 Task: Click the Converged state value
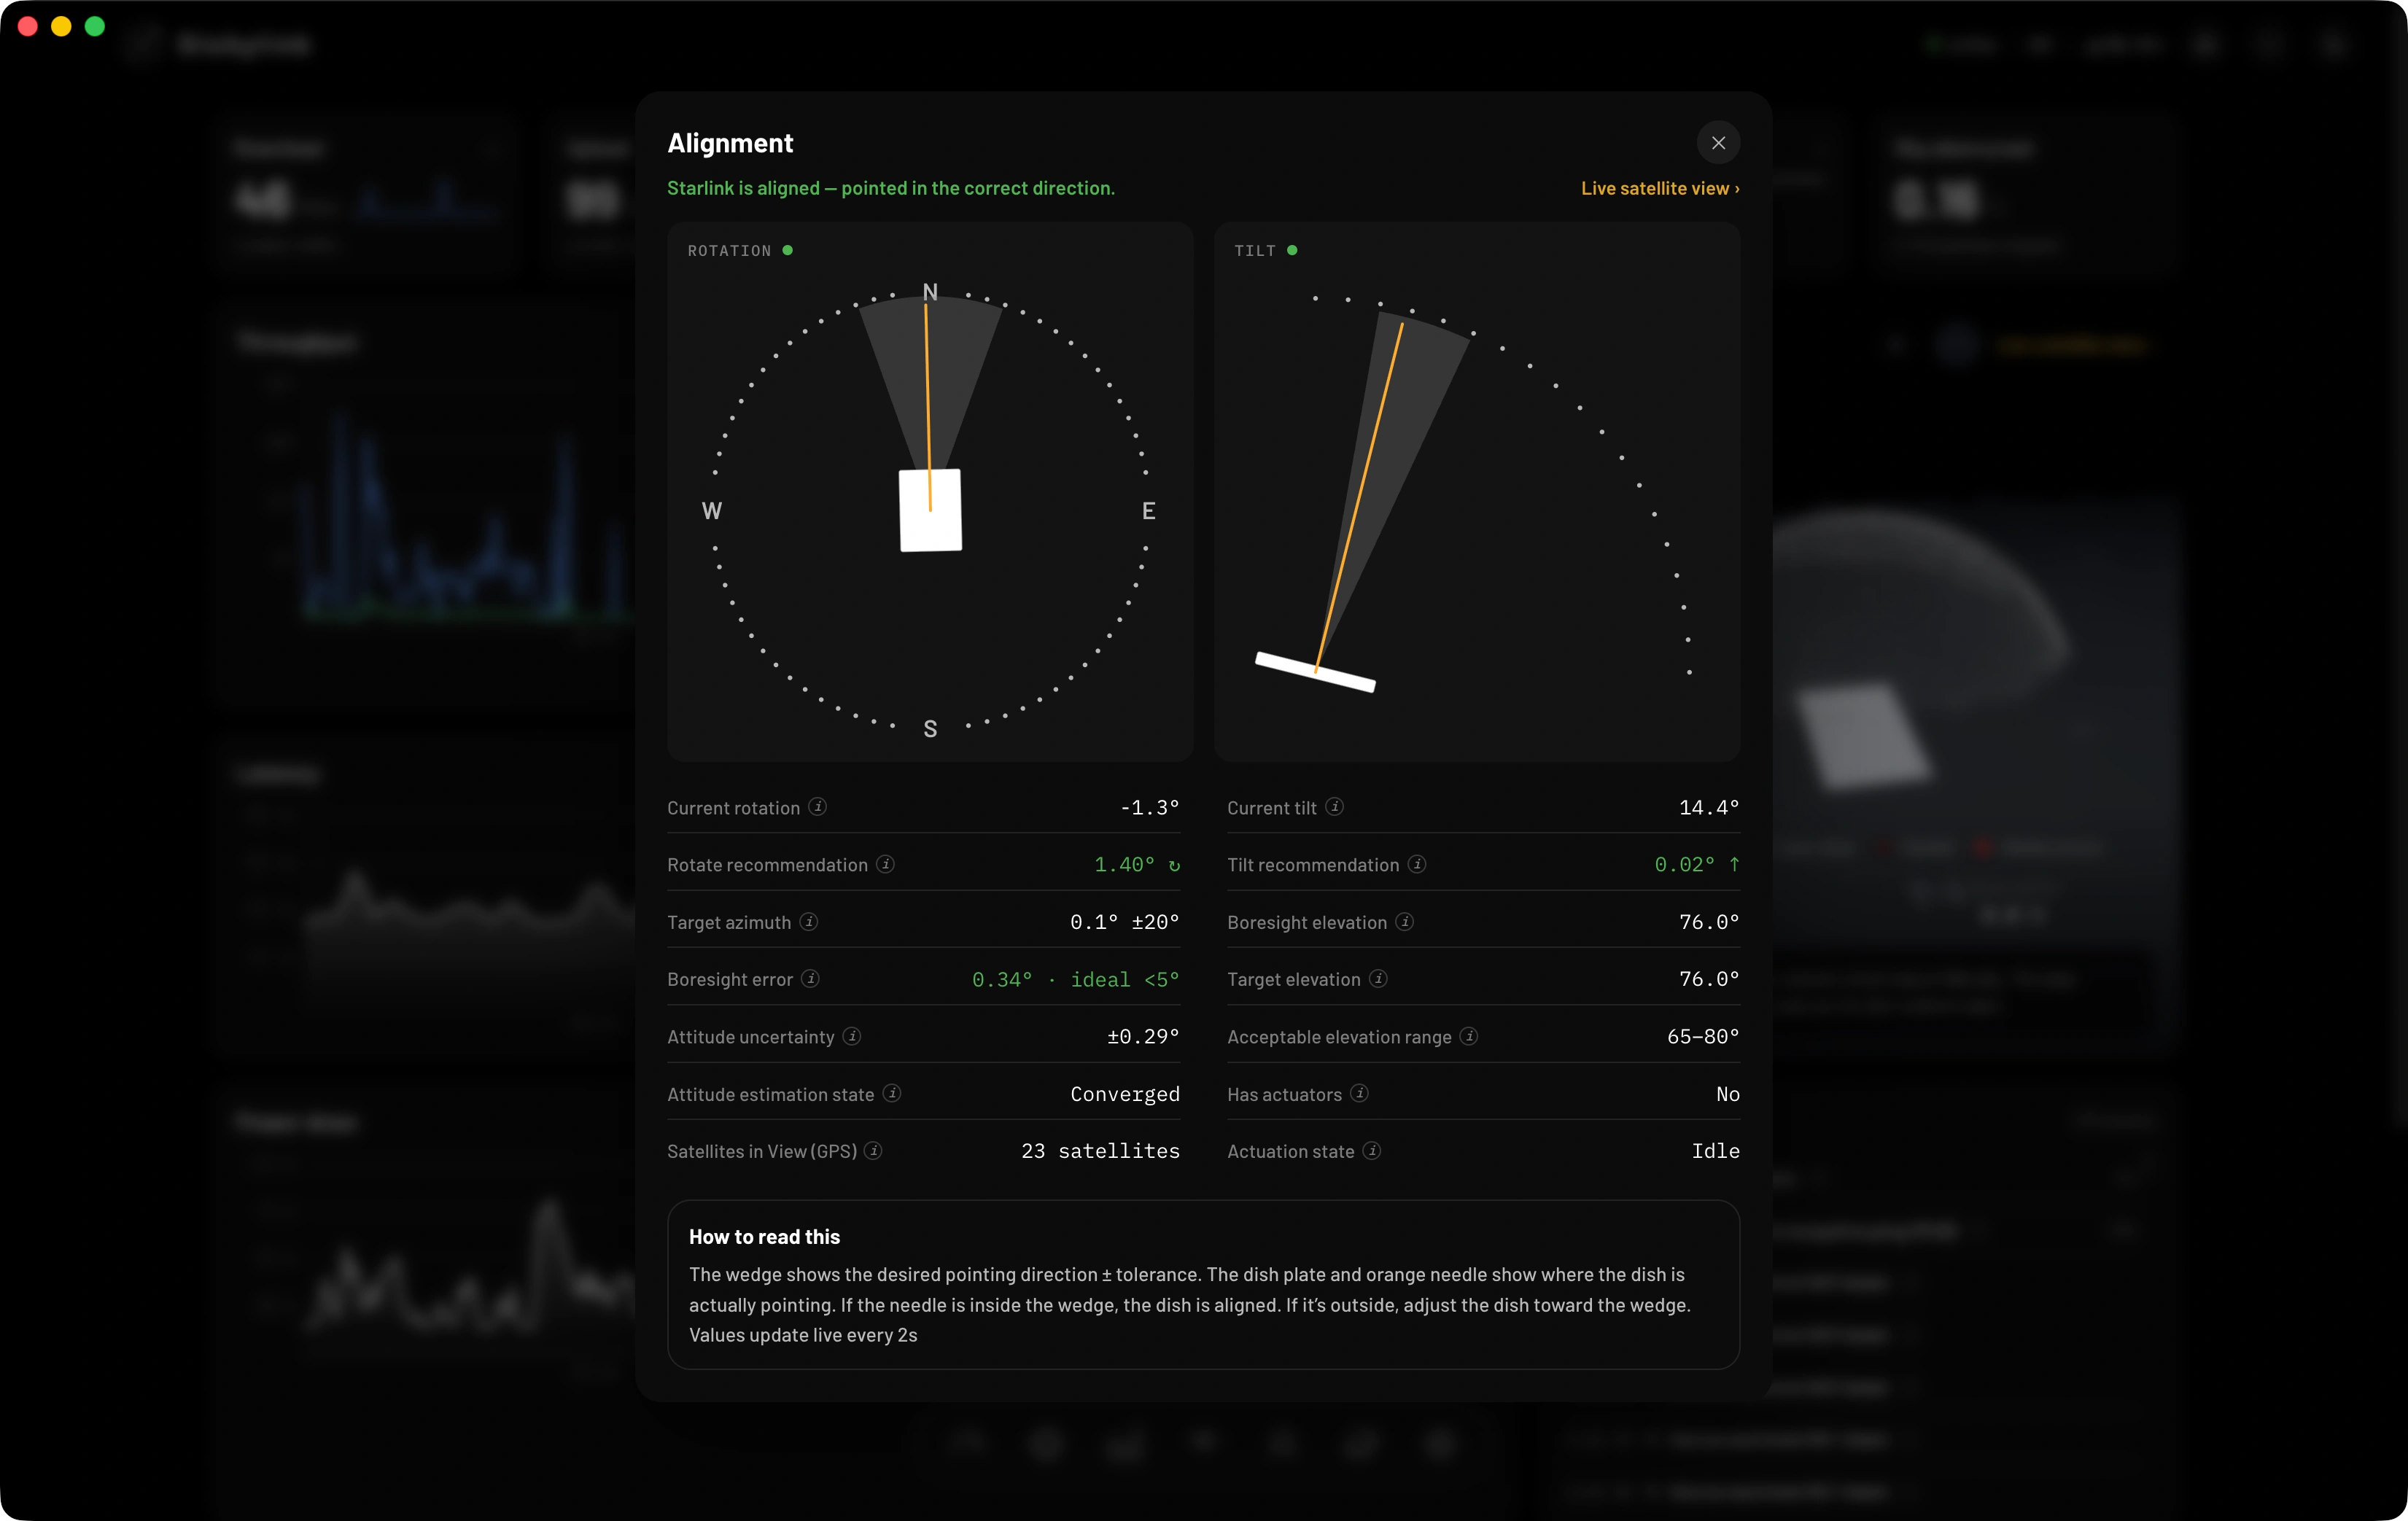coord(1125,1094)
